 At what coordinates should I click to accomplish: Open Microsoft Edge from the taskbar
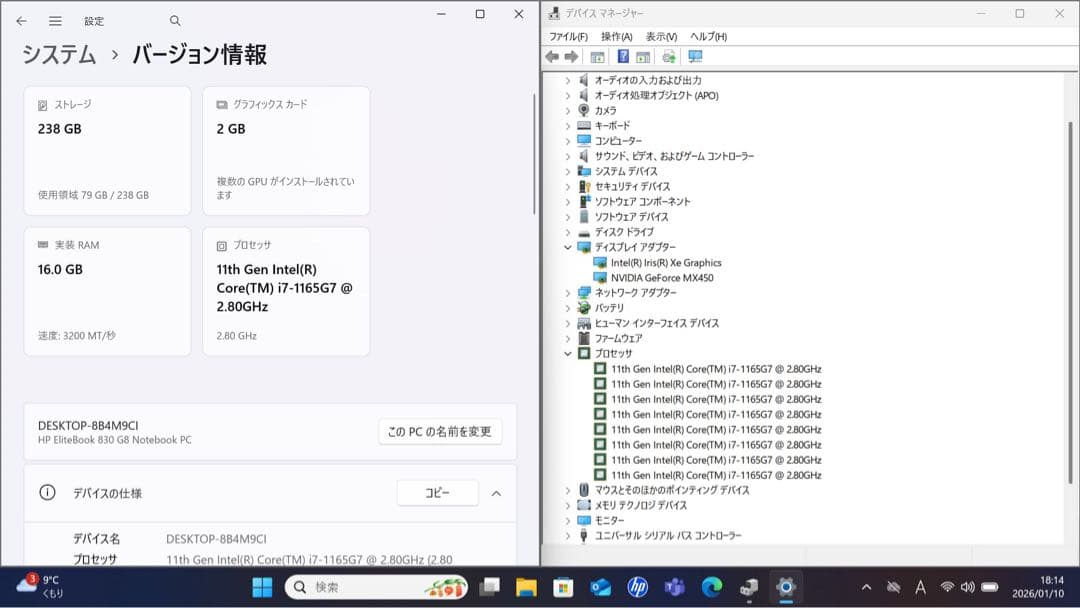point(711,587)
